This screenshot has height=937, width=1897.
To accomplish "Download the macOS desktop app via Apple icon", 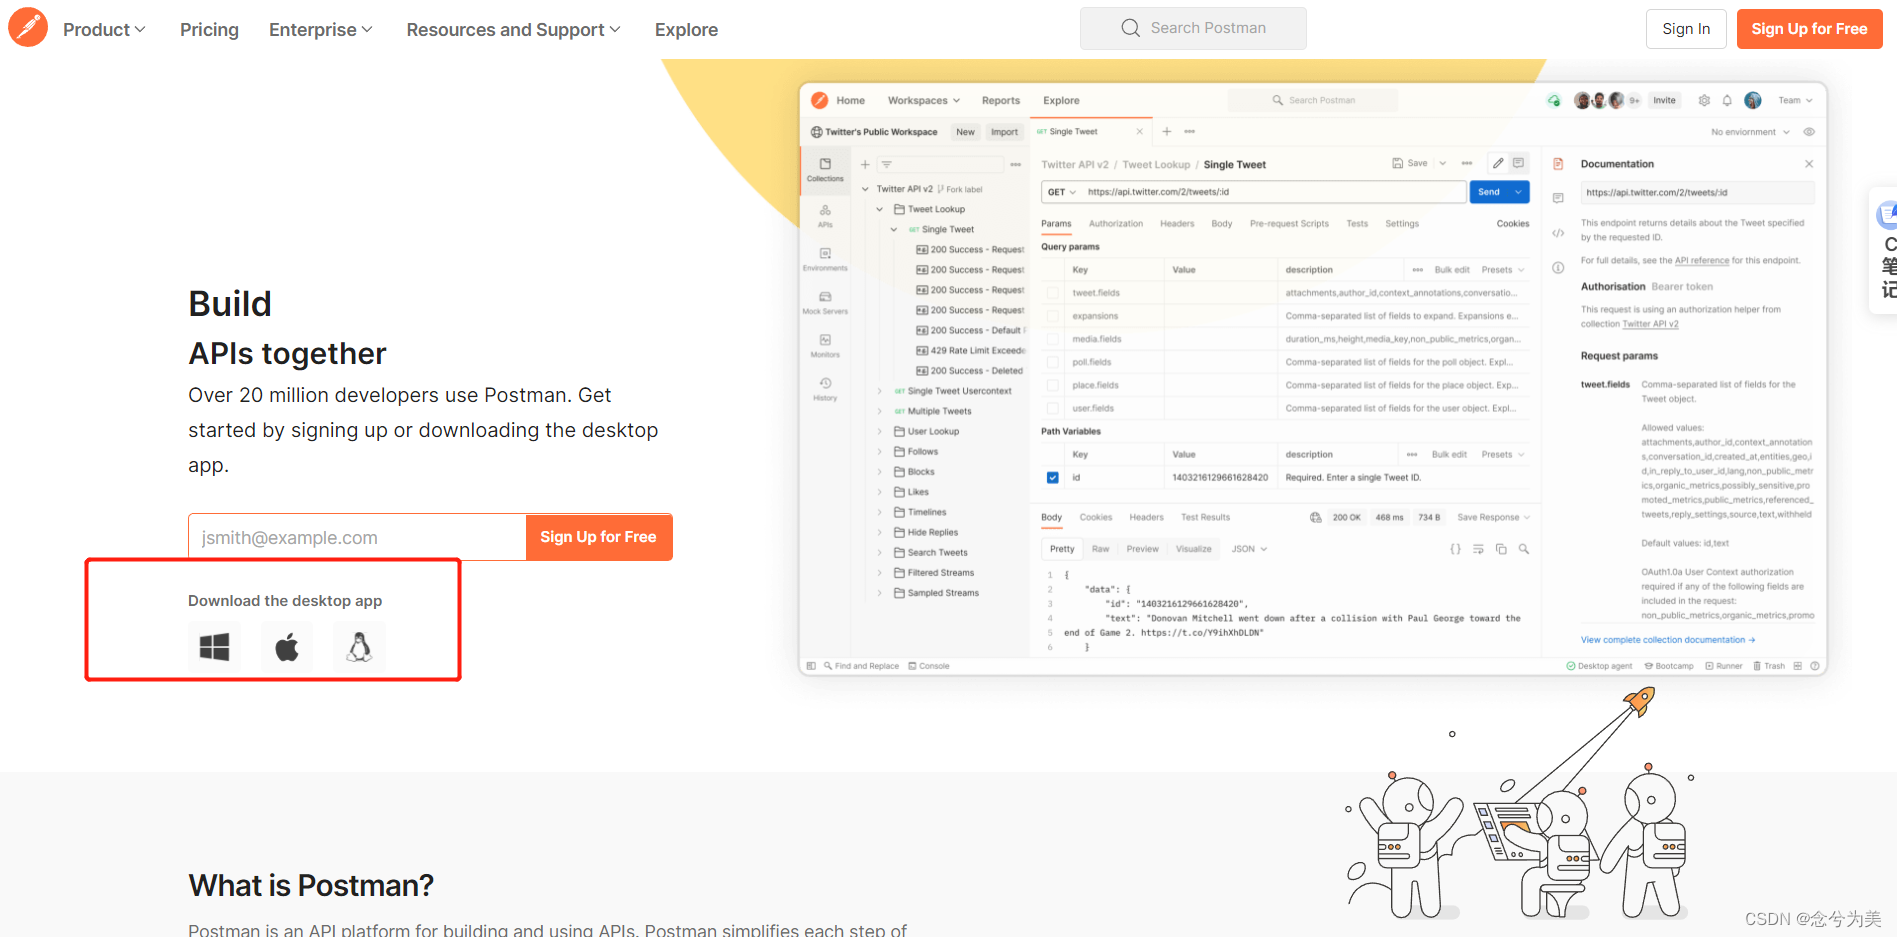I will click(287, 647).
